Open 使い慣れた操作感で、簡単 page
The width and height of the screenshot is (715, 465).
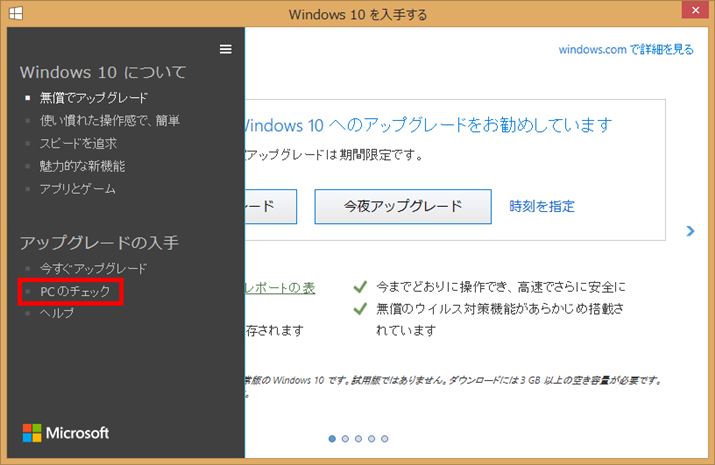[110, 120]
